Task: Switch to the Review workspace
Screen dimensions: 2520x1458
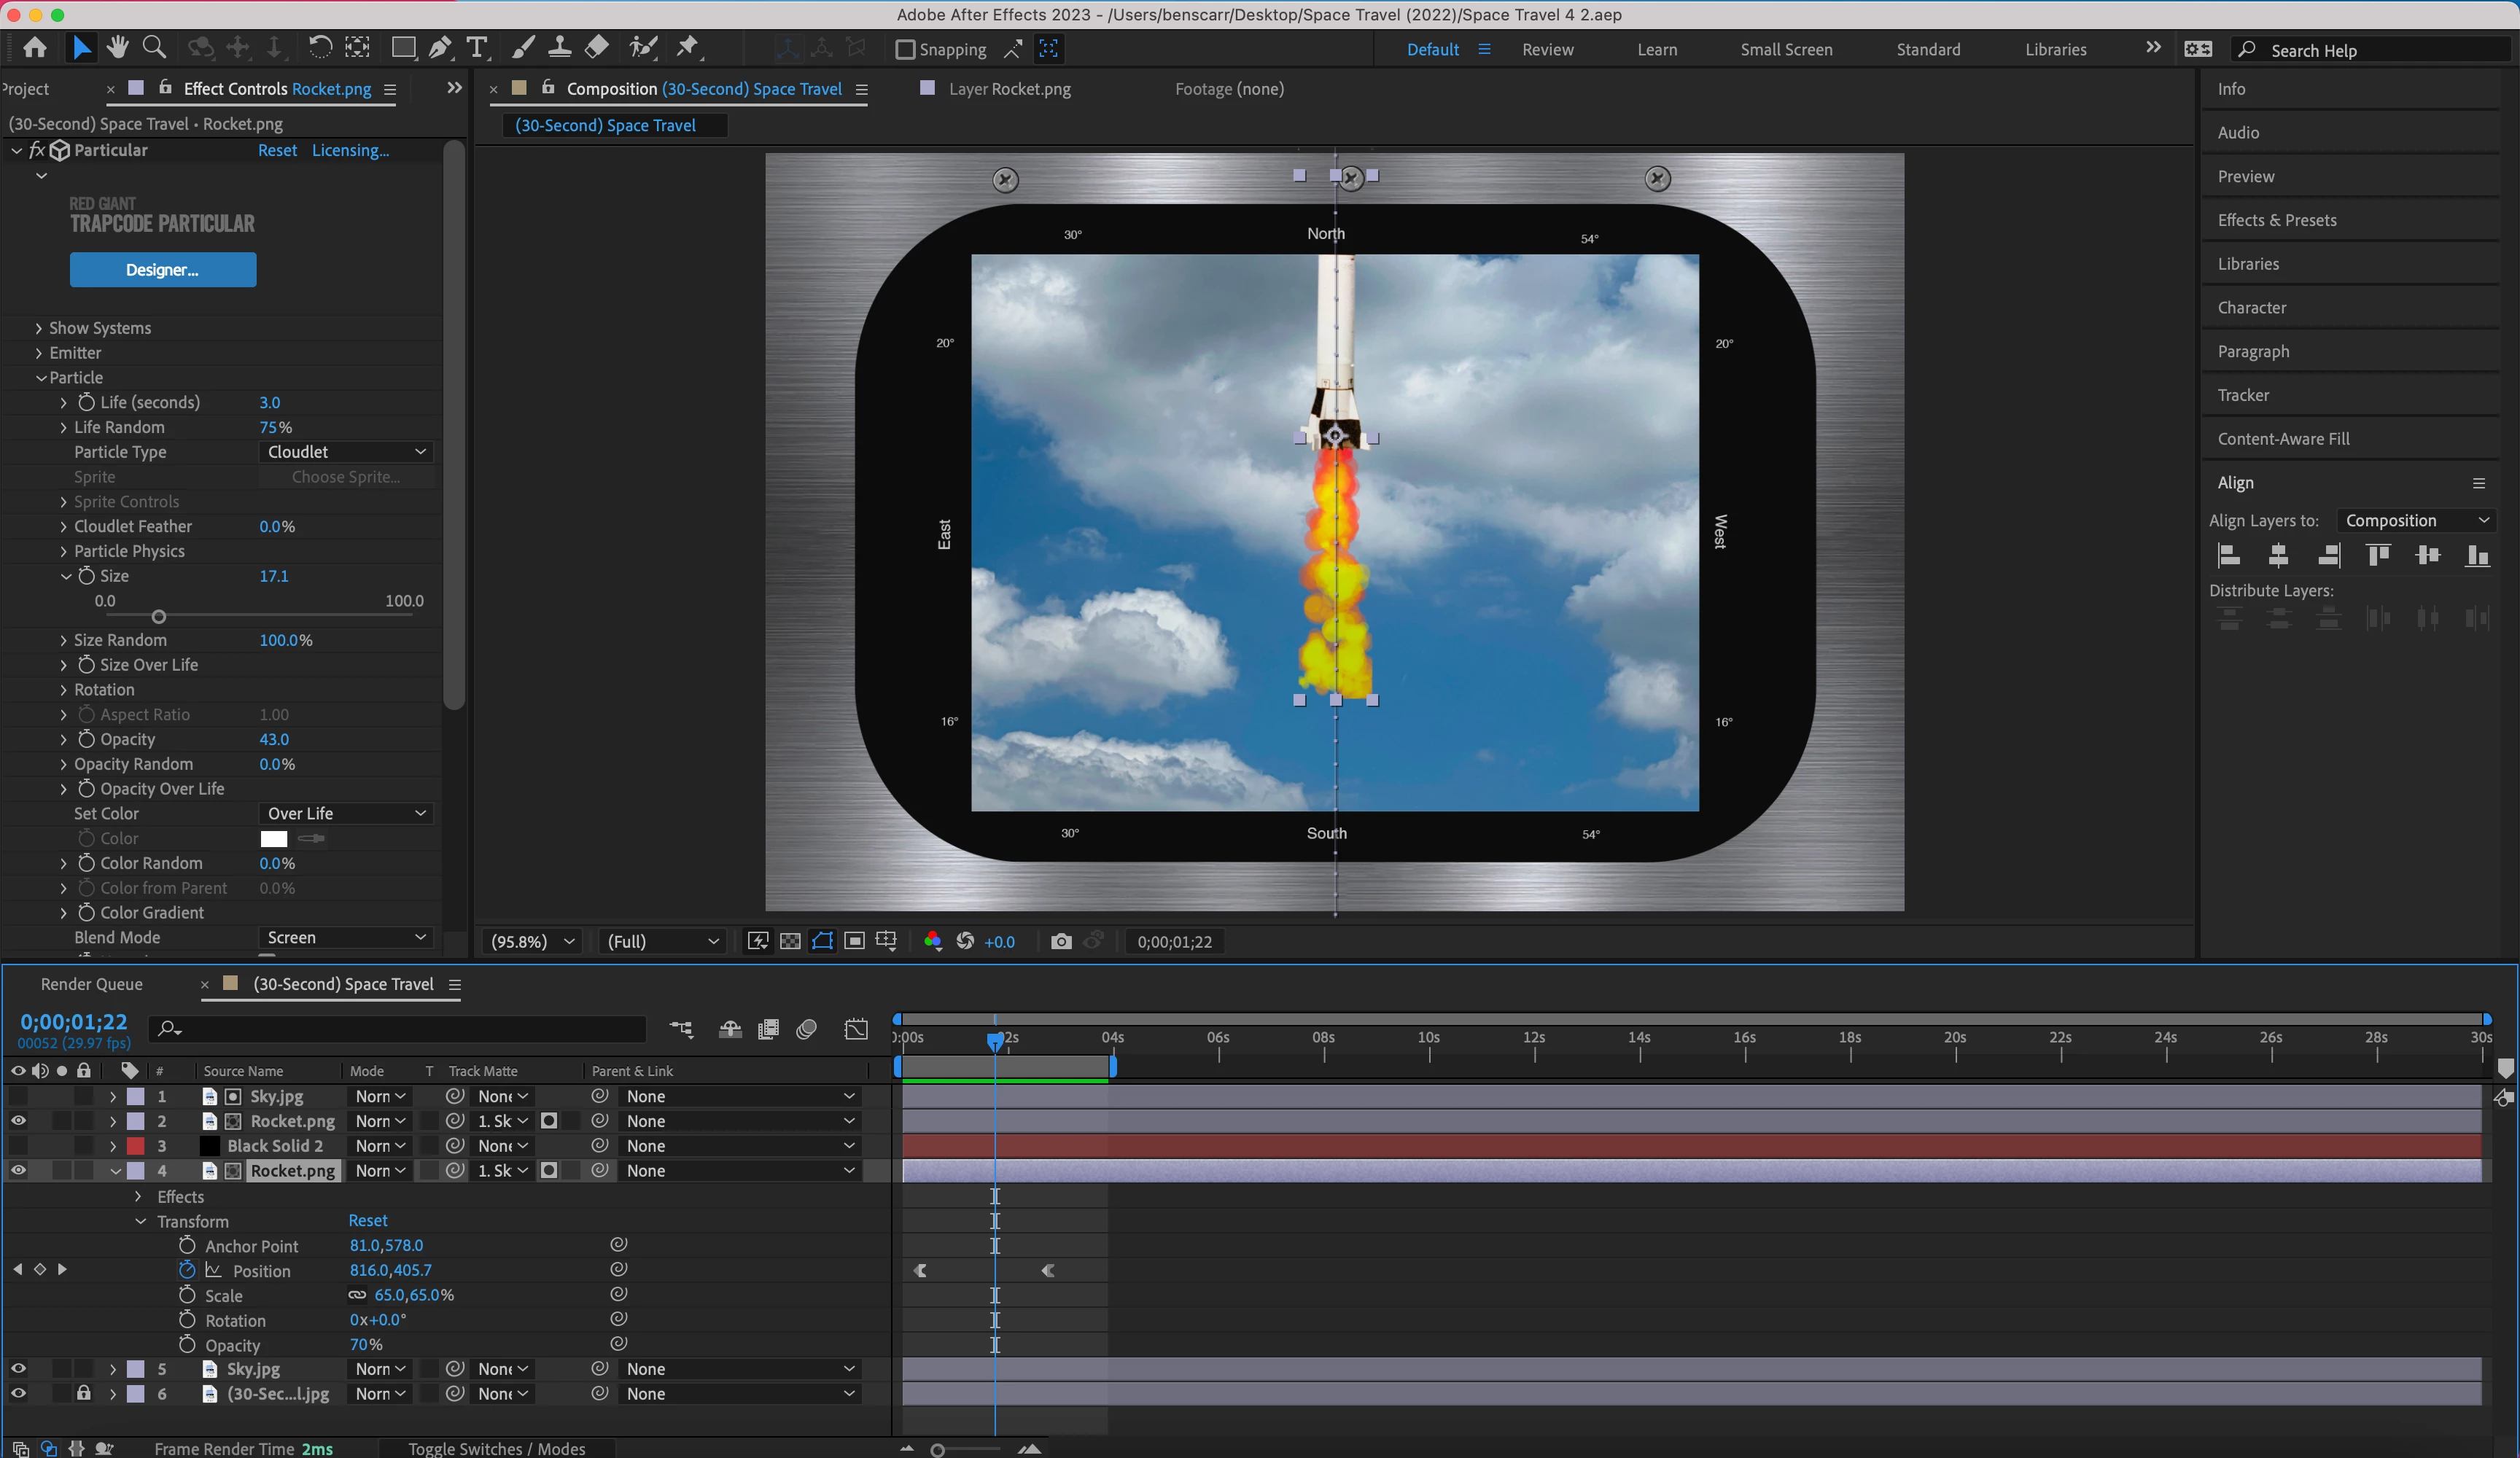Action: [1547, 49]
